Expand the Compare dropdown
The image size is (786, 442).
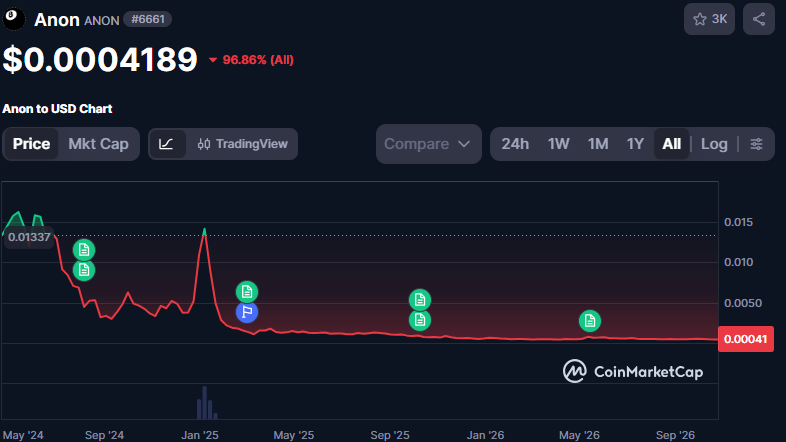429,144
